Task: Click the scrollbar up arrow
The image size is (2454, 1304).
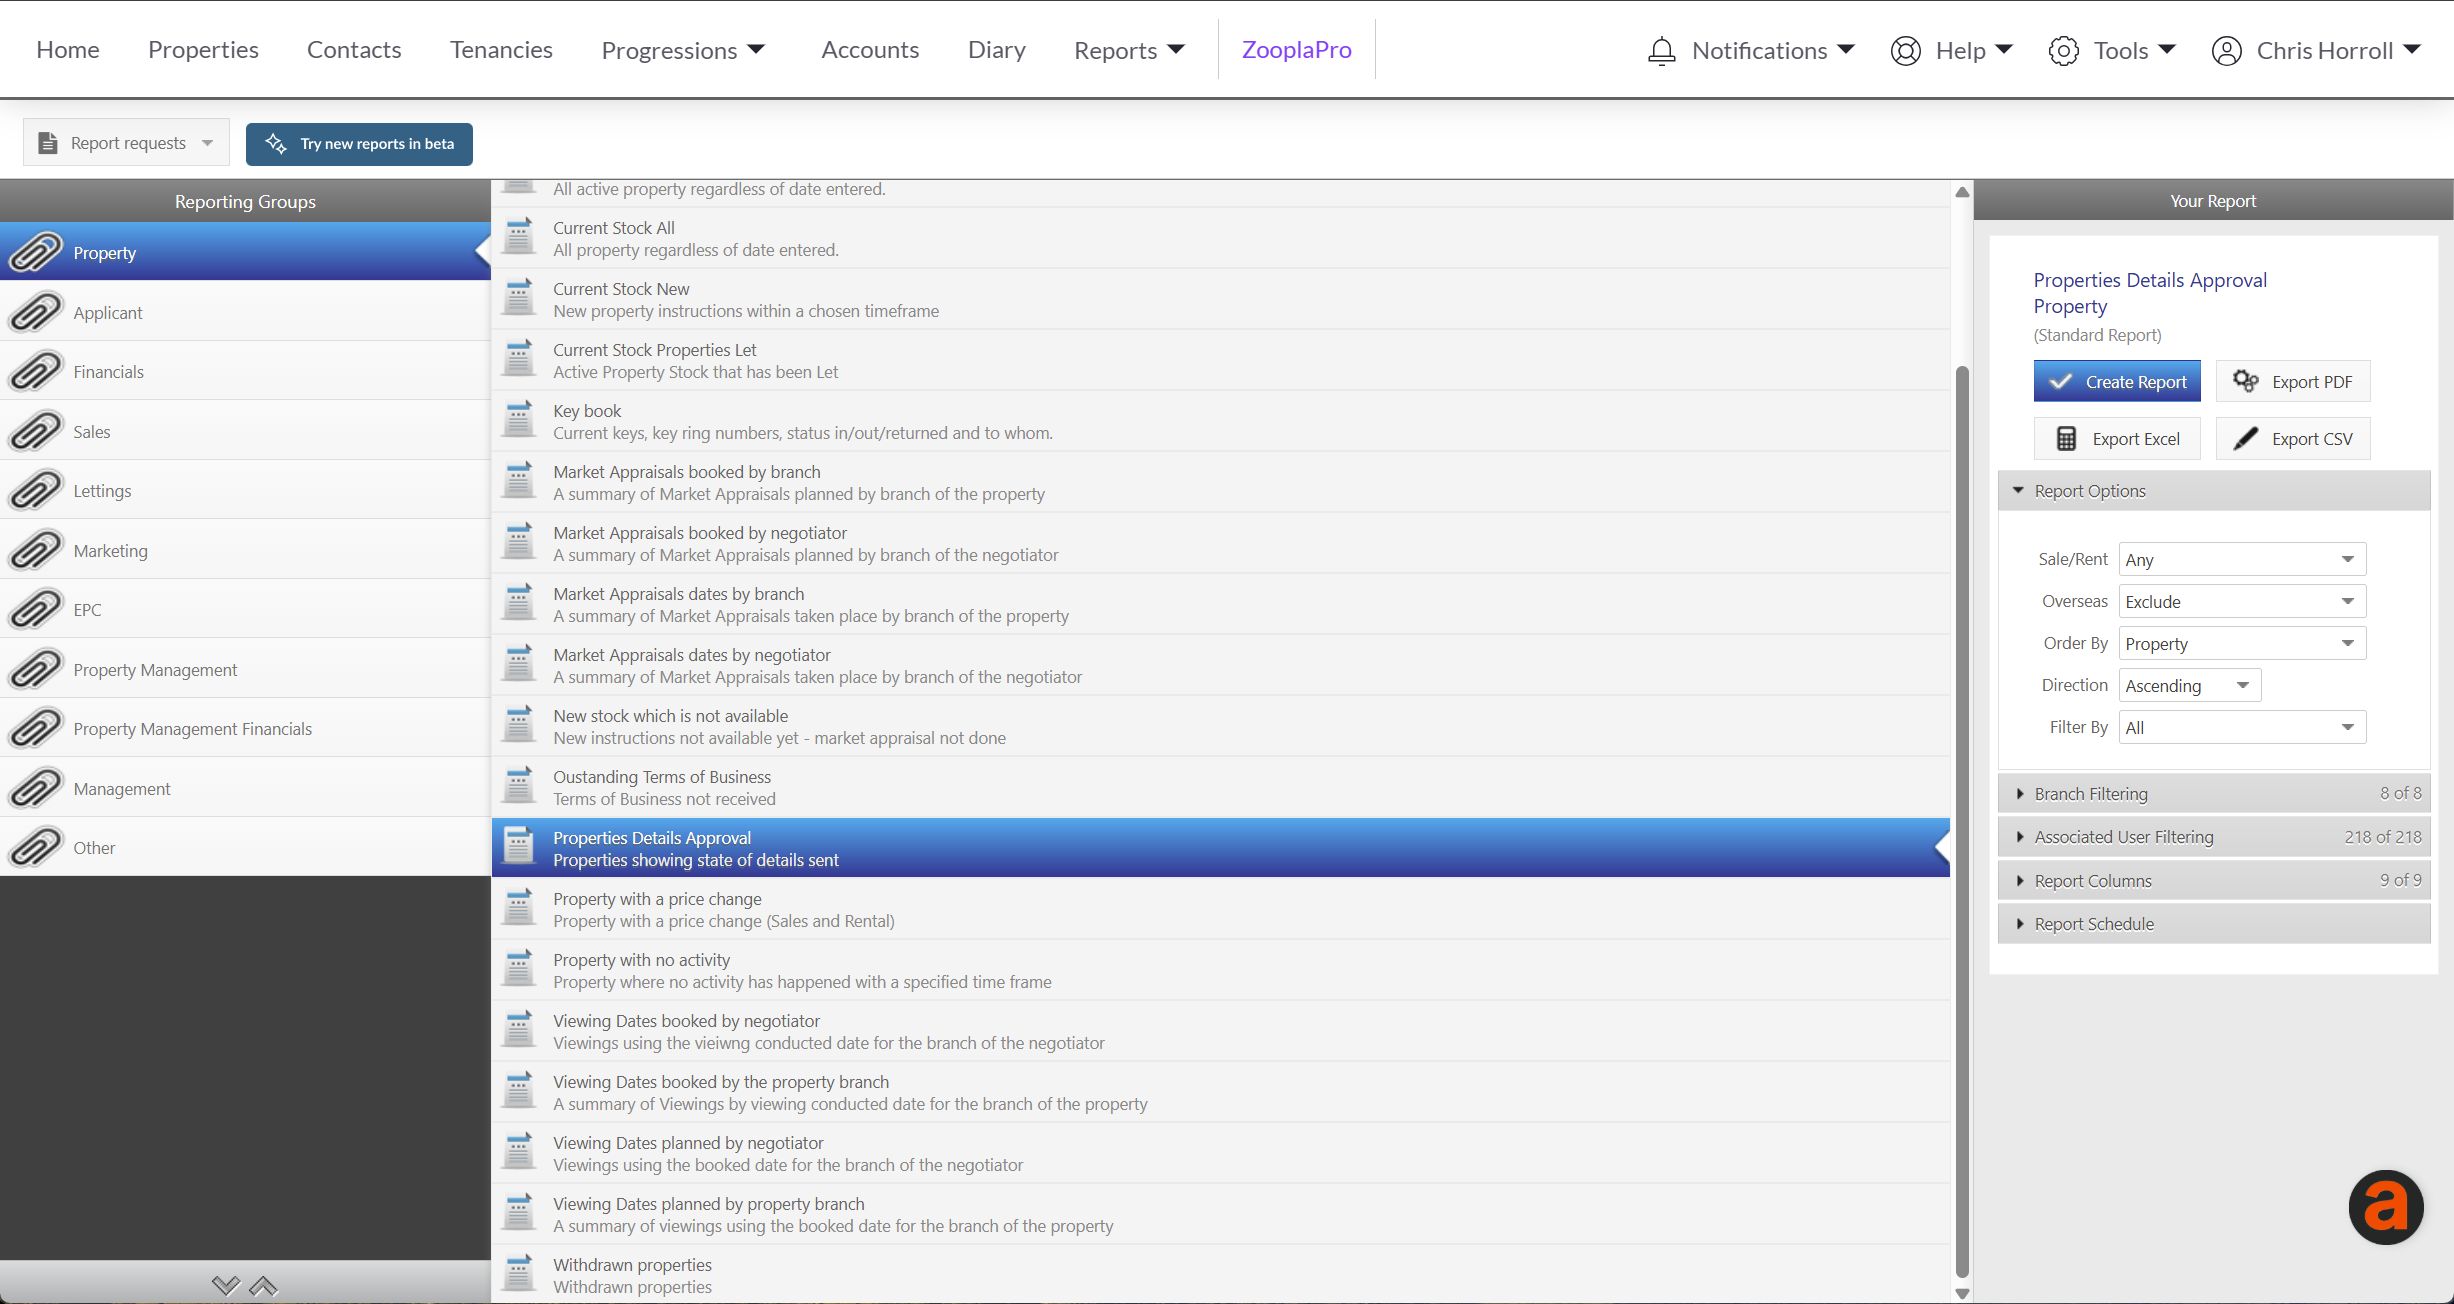Action: coord(1962,192)
